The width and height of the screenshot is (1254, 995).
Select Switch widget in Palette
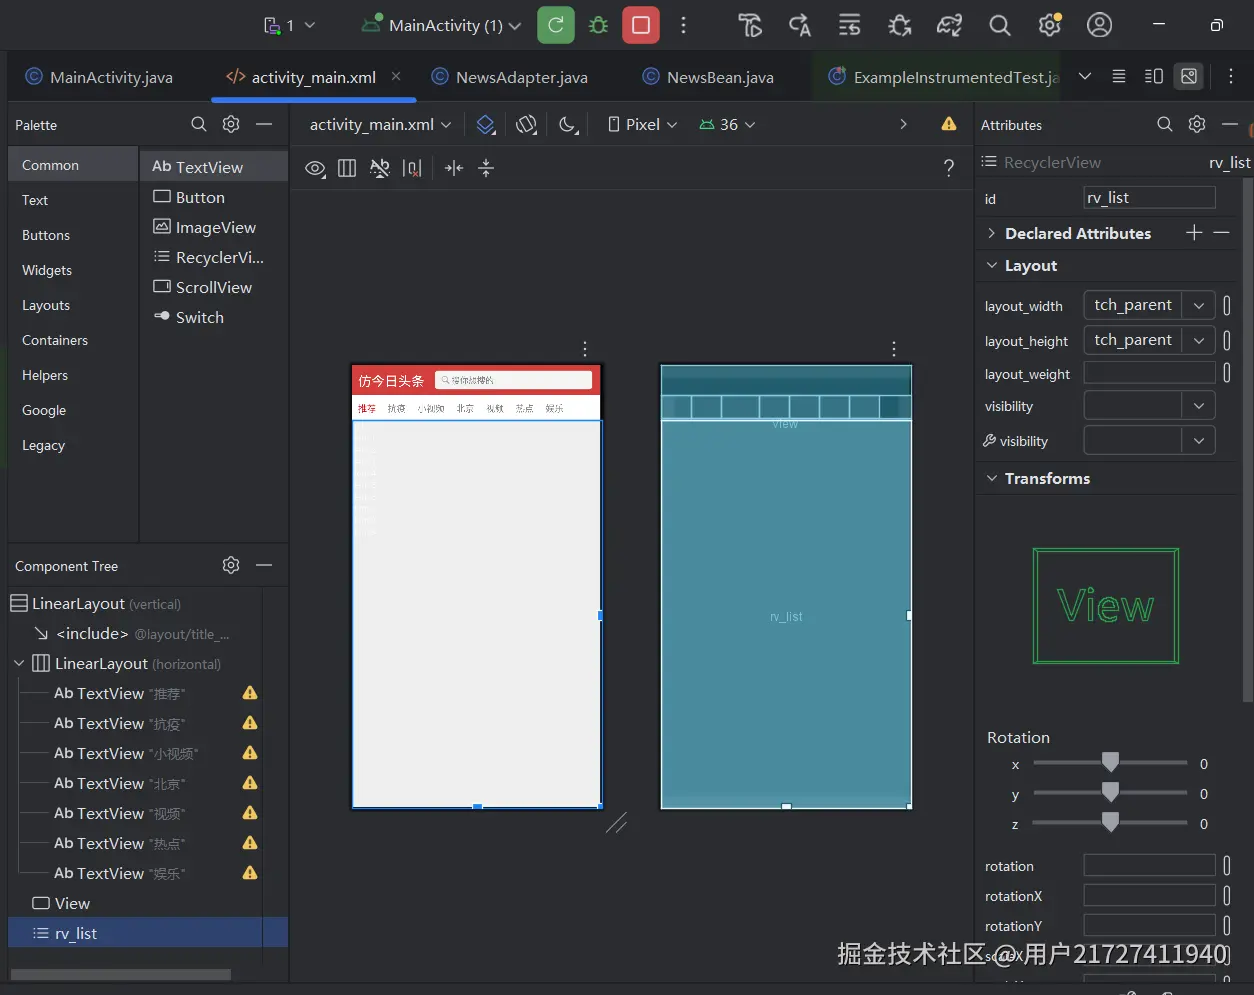pos(199,317)
